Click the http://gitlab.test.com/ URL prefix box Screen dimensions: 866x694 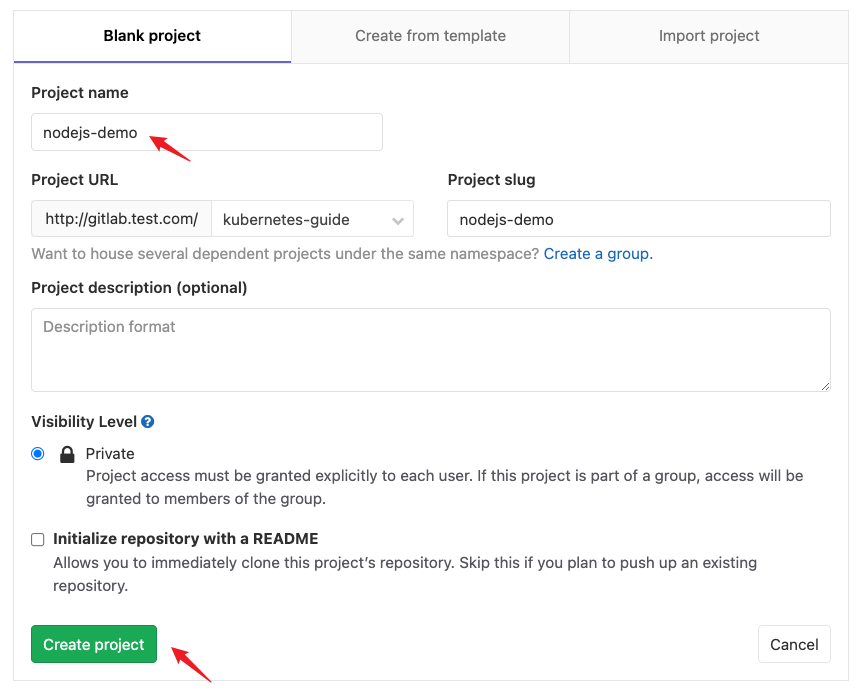pos(121,220)
